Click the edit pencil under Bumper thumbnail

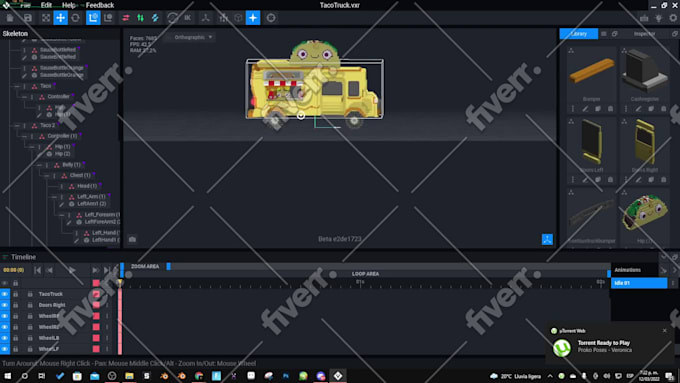tap(585, 108)
